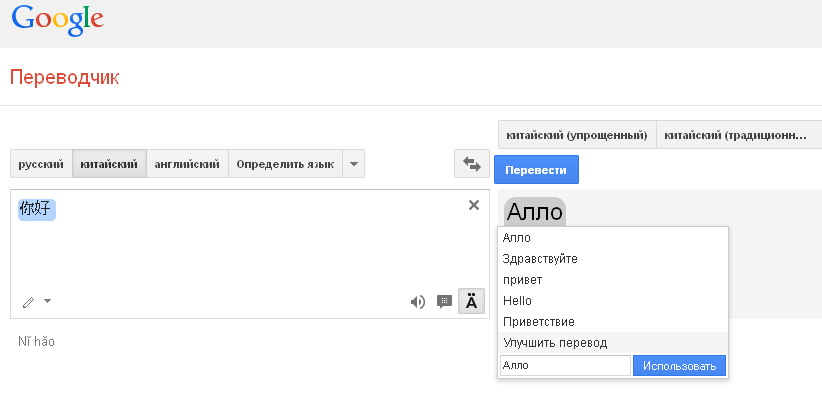This screenshot has width=822, height=404.
Task: Select китайский (упрощенный) target language
Action: 577,135
